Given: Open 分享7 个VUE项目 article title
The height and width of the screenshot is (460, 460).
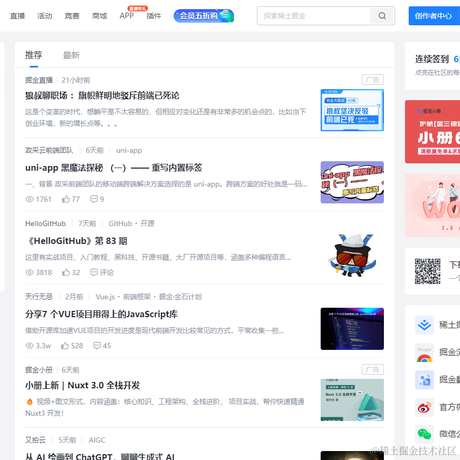Looking at the screenshot, I should point(101,314).
